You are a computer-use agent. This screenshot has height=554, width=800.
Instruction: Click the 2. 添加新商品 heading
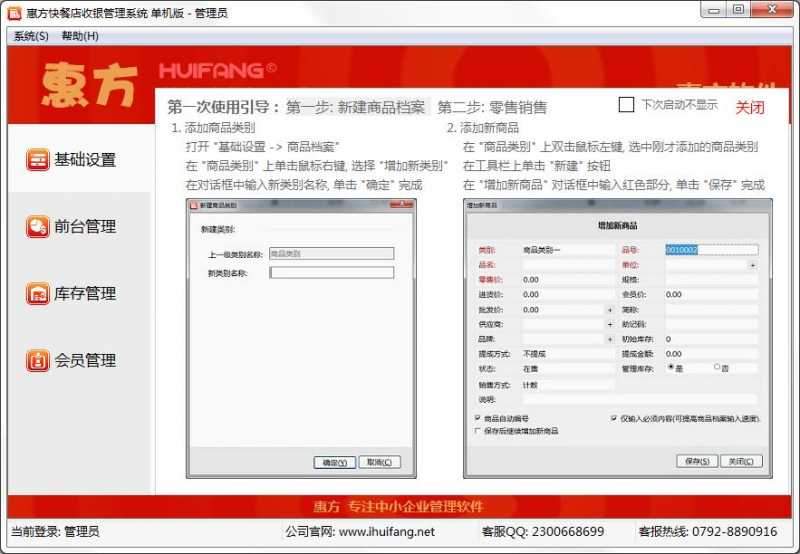pyautogui.click(x=483, y=128)
